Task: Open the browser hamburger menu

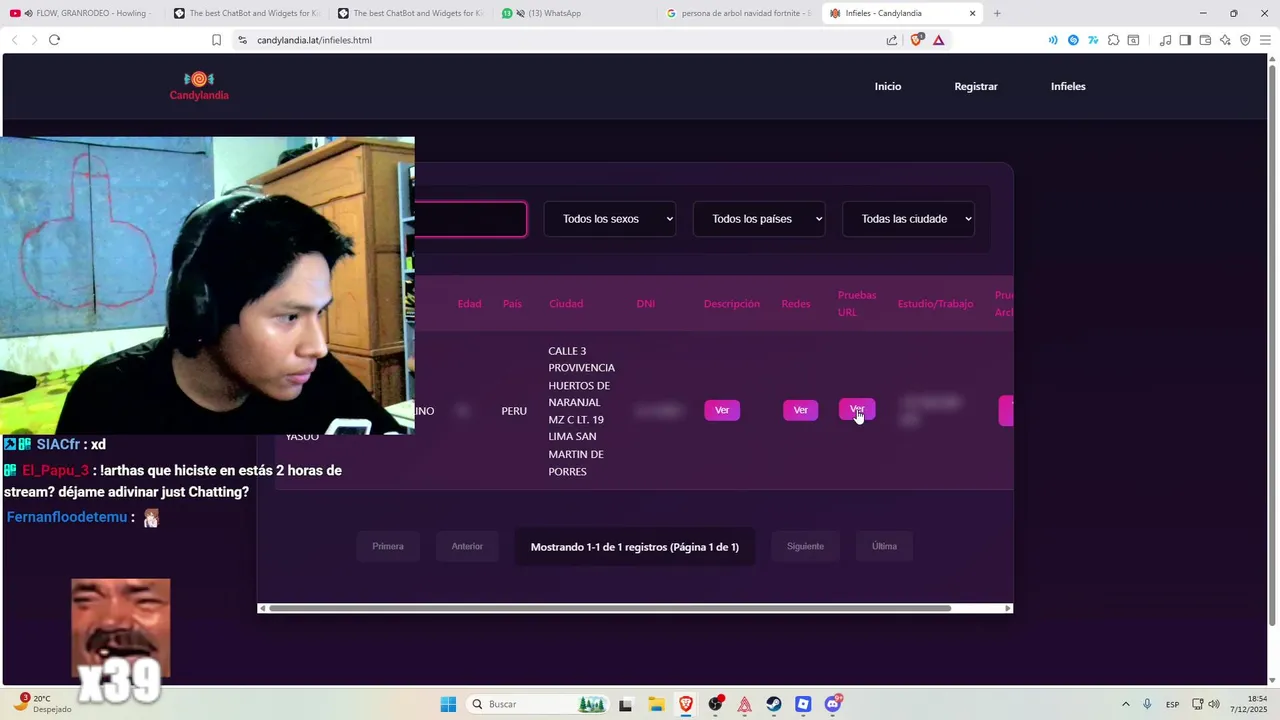Action: (1265, 40)
